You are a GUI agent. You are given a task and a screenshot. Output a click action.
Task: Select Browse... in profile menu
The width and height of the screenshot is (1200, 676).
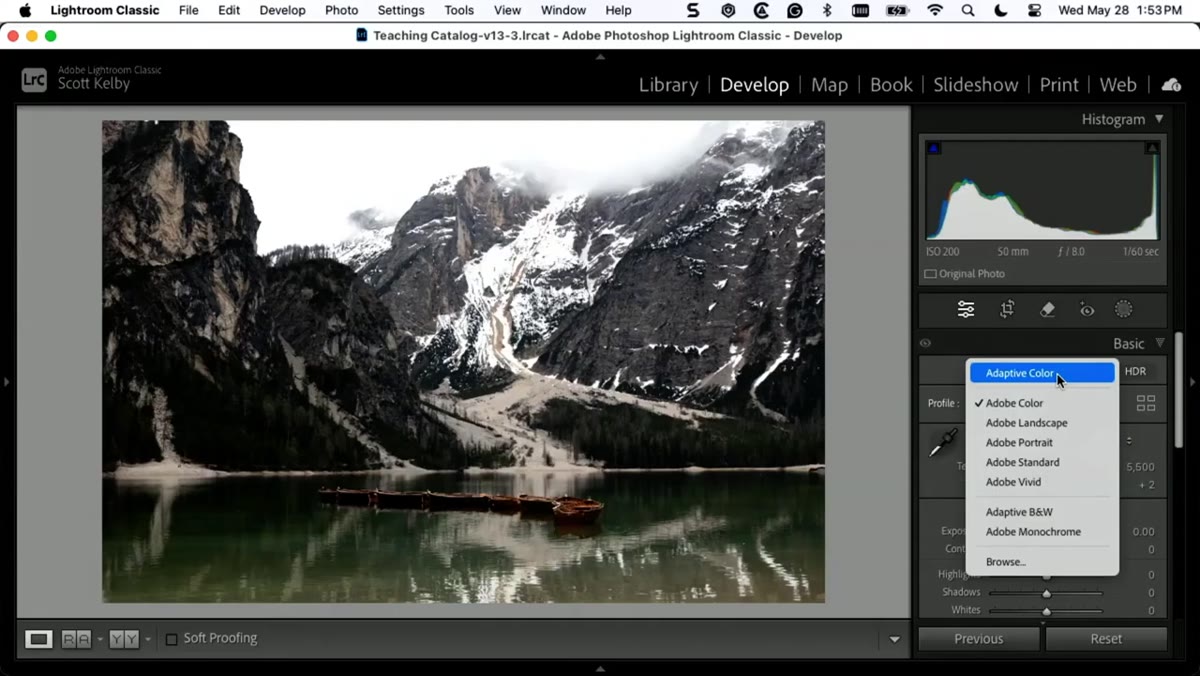tap(1042, 562)
